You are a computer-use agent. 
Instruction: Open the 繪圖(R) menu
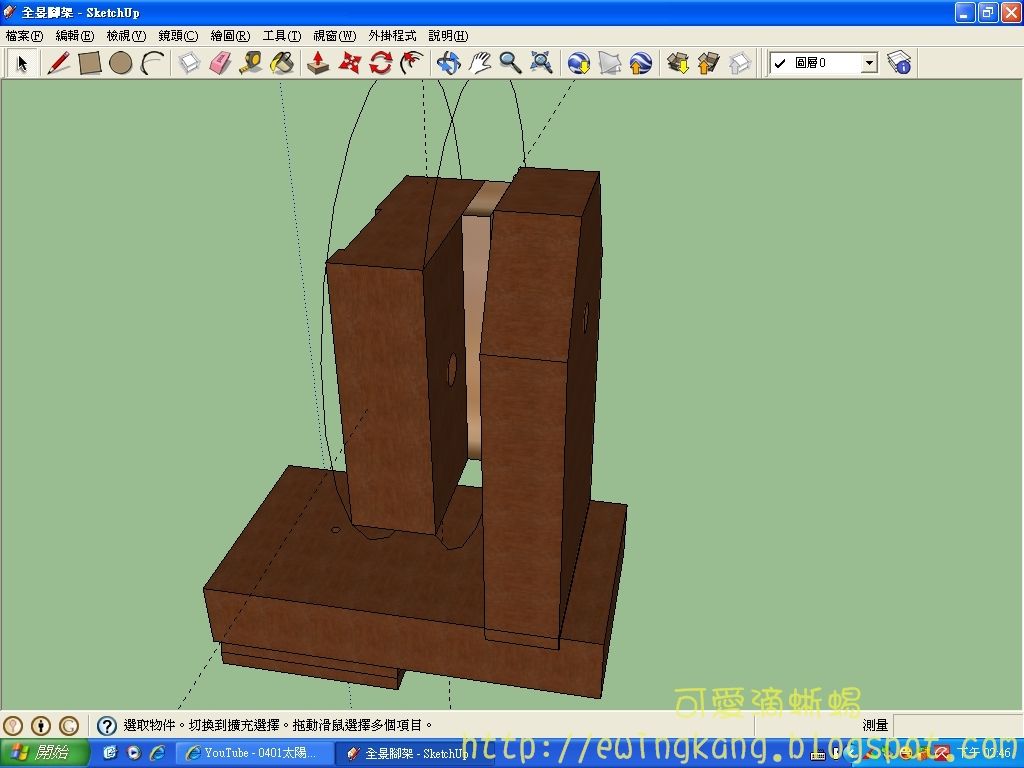click(231, 36)
